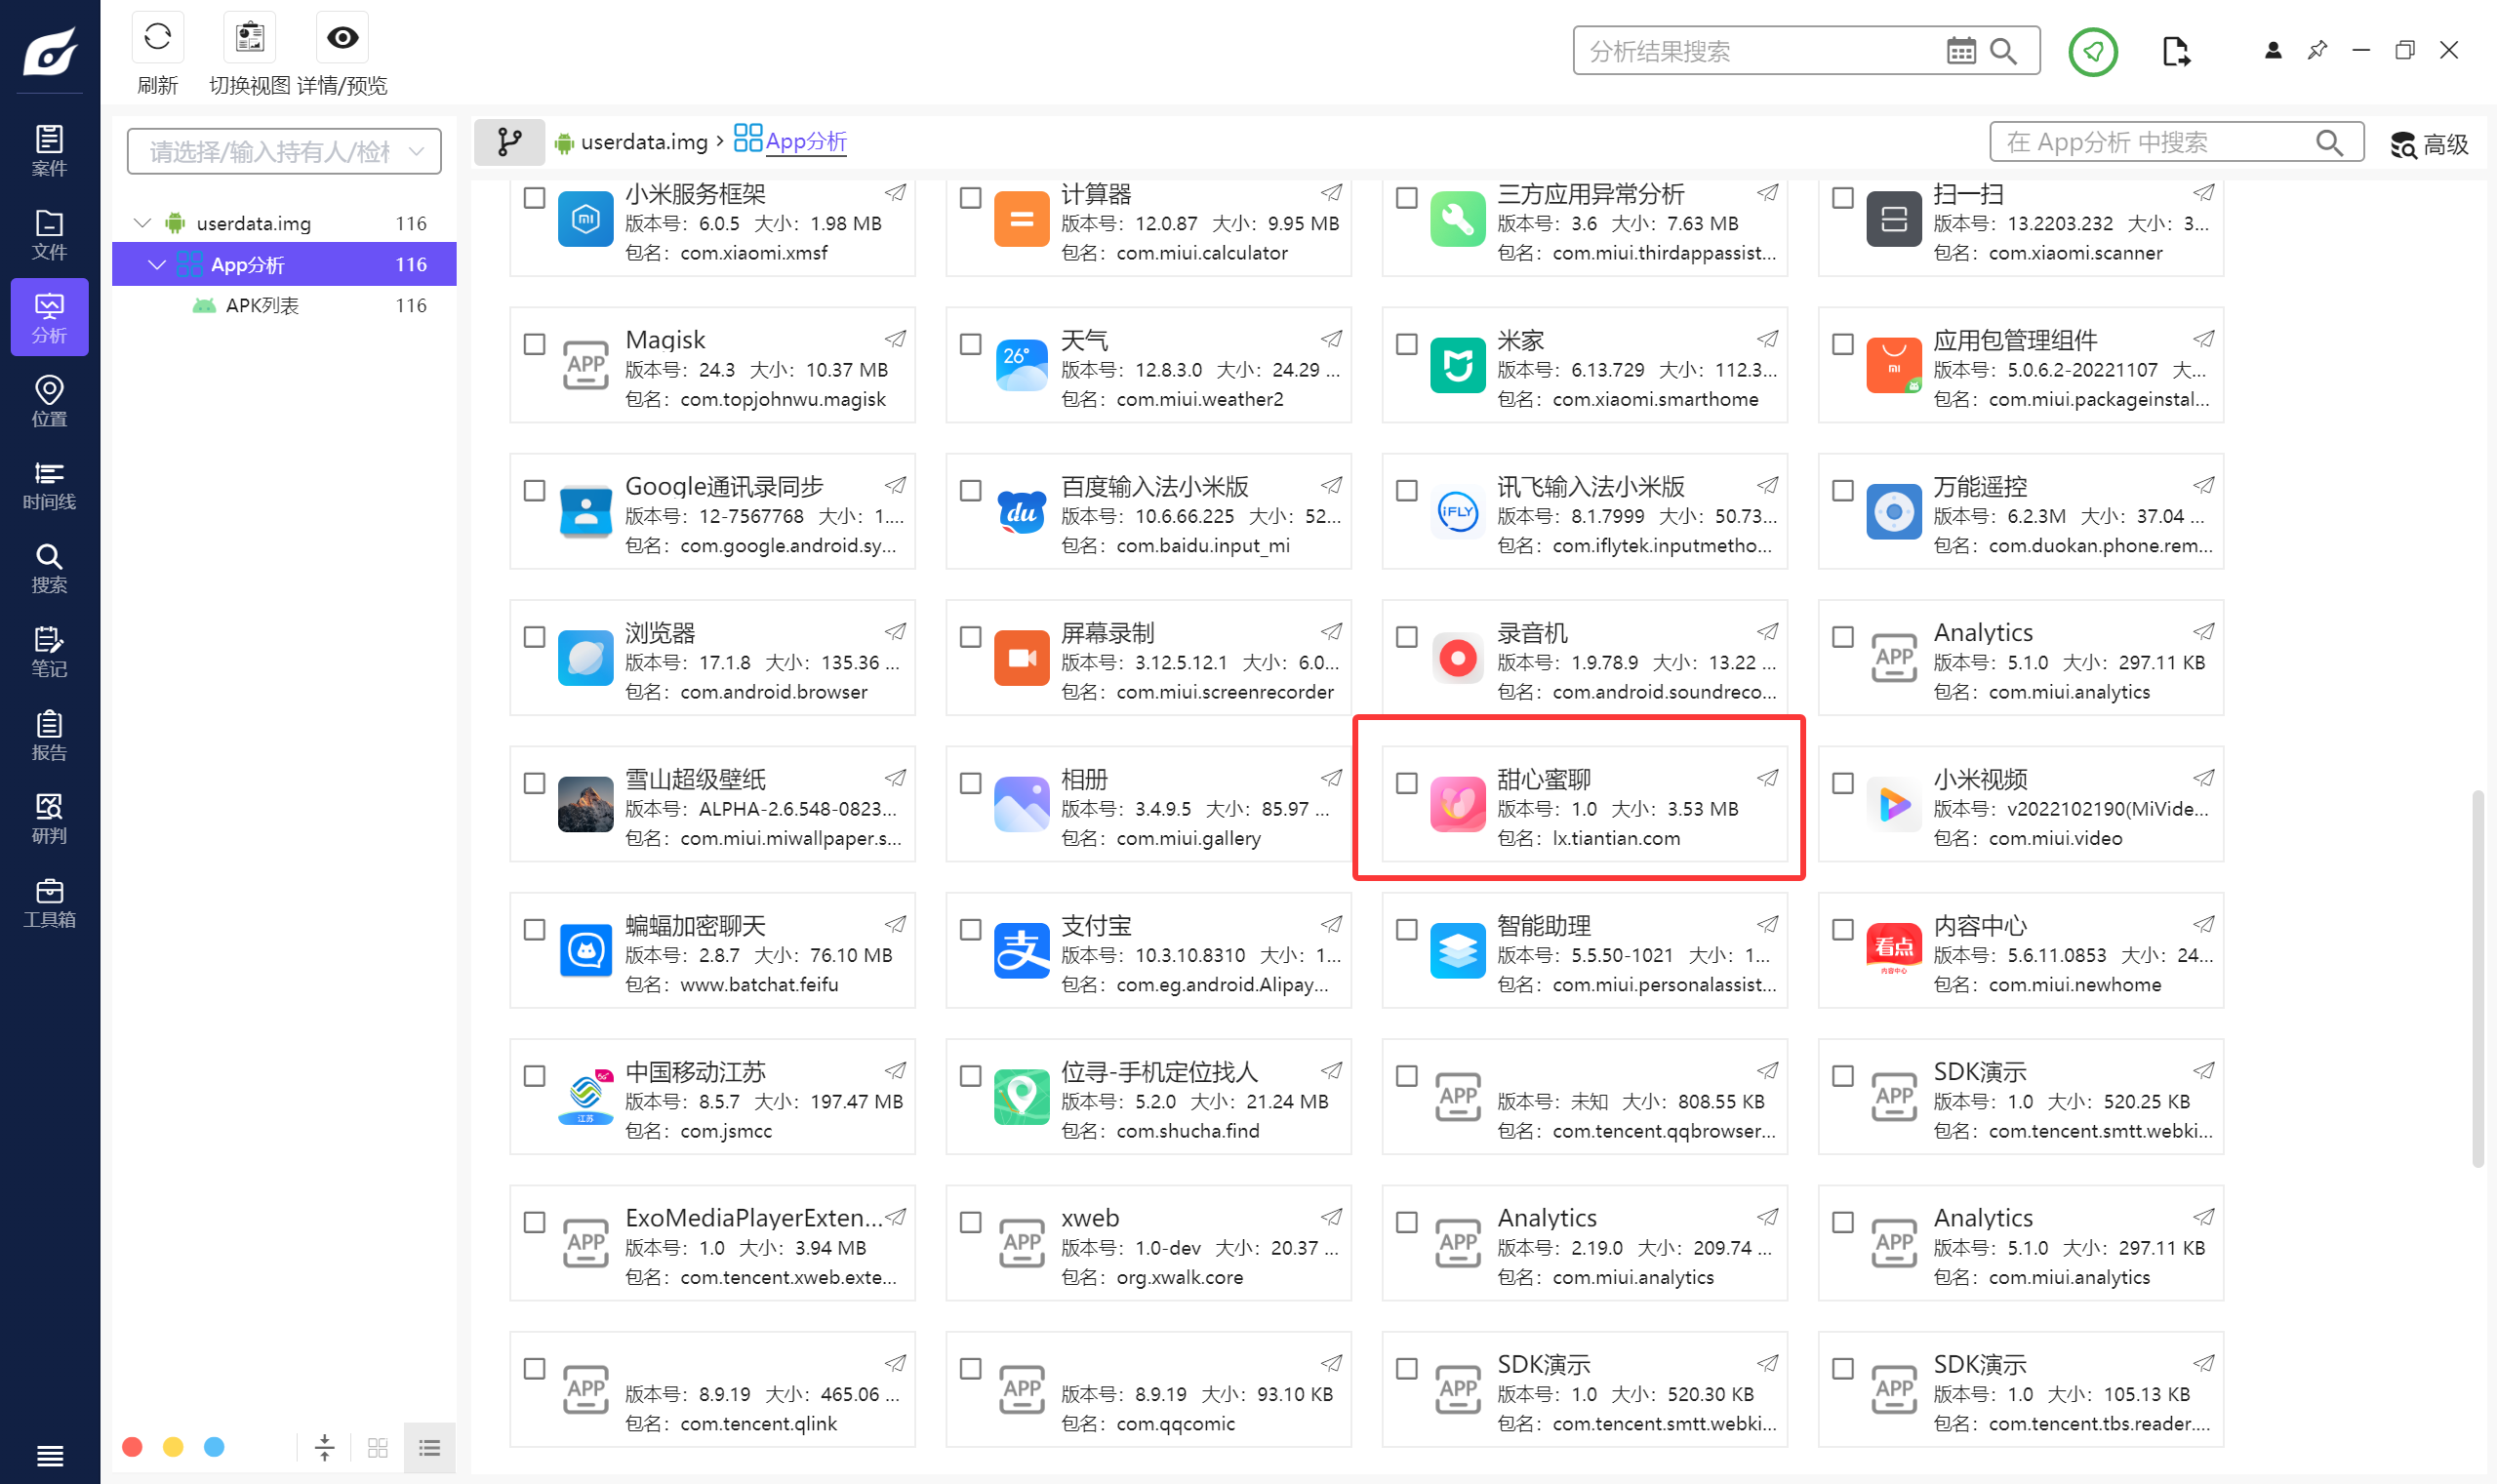Open 高级 advanced search
This screenshot has height=1484, width=2497.
click(2429, 144)
